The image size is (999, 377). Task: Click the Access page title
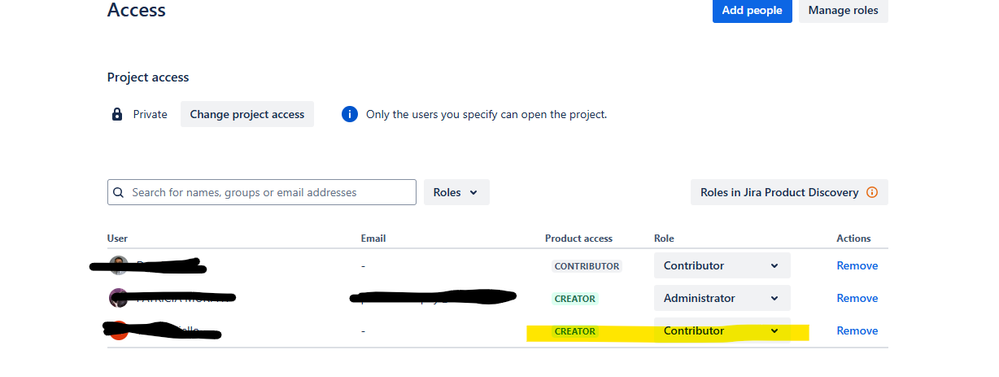point(136,10)
